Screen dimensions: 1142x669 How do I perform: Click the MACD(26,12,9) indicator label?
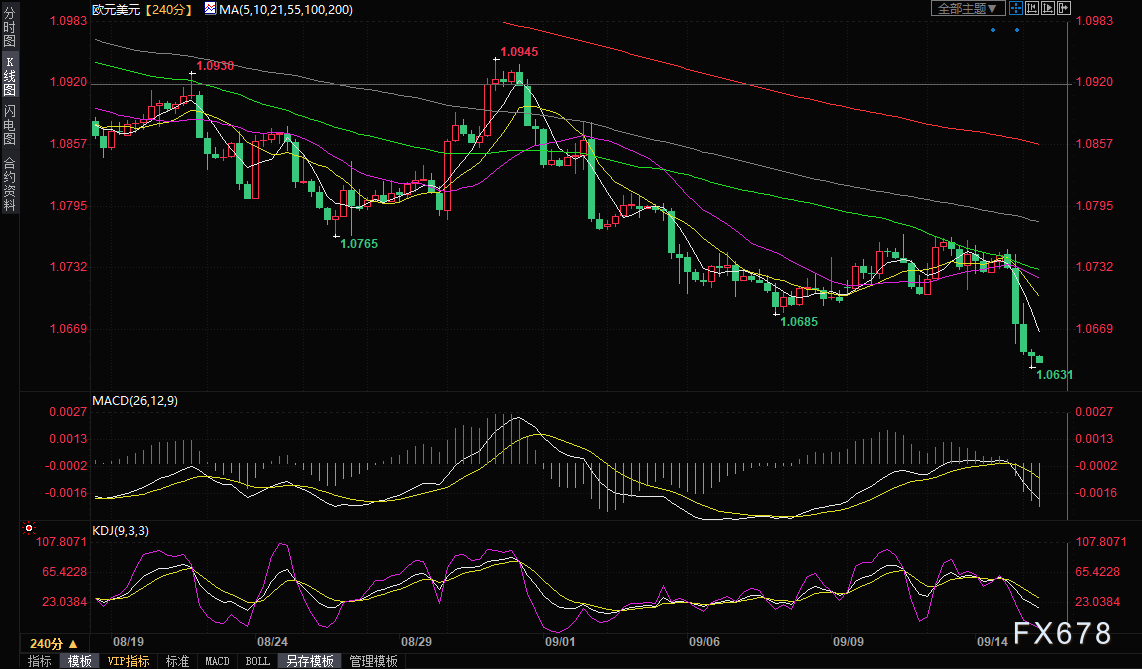point(135,401)
